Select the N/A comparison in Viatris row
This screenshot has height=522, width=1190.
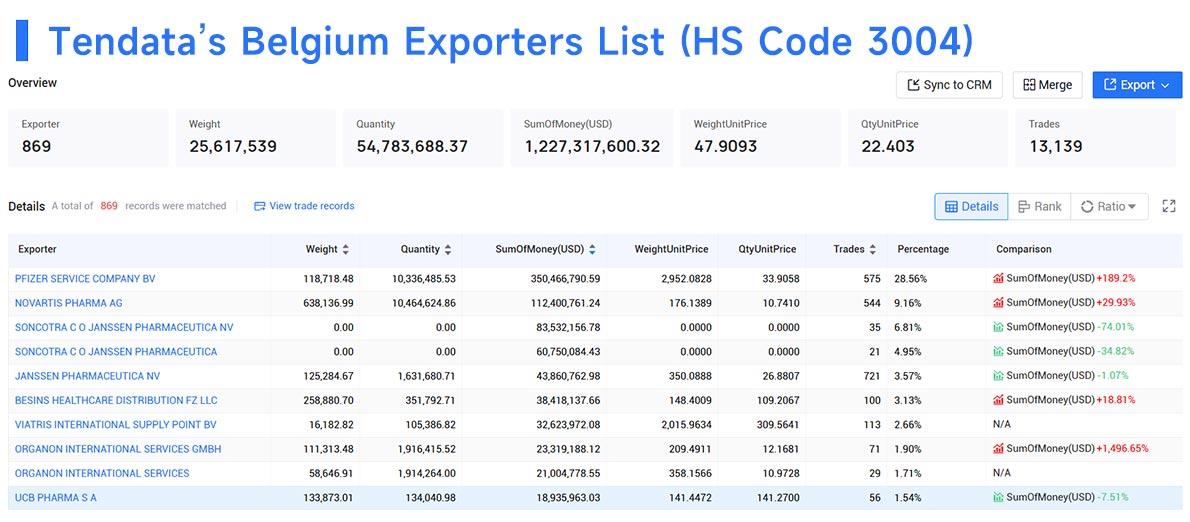(1002, 424)
